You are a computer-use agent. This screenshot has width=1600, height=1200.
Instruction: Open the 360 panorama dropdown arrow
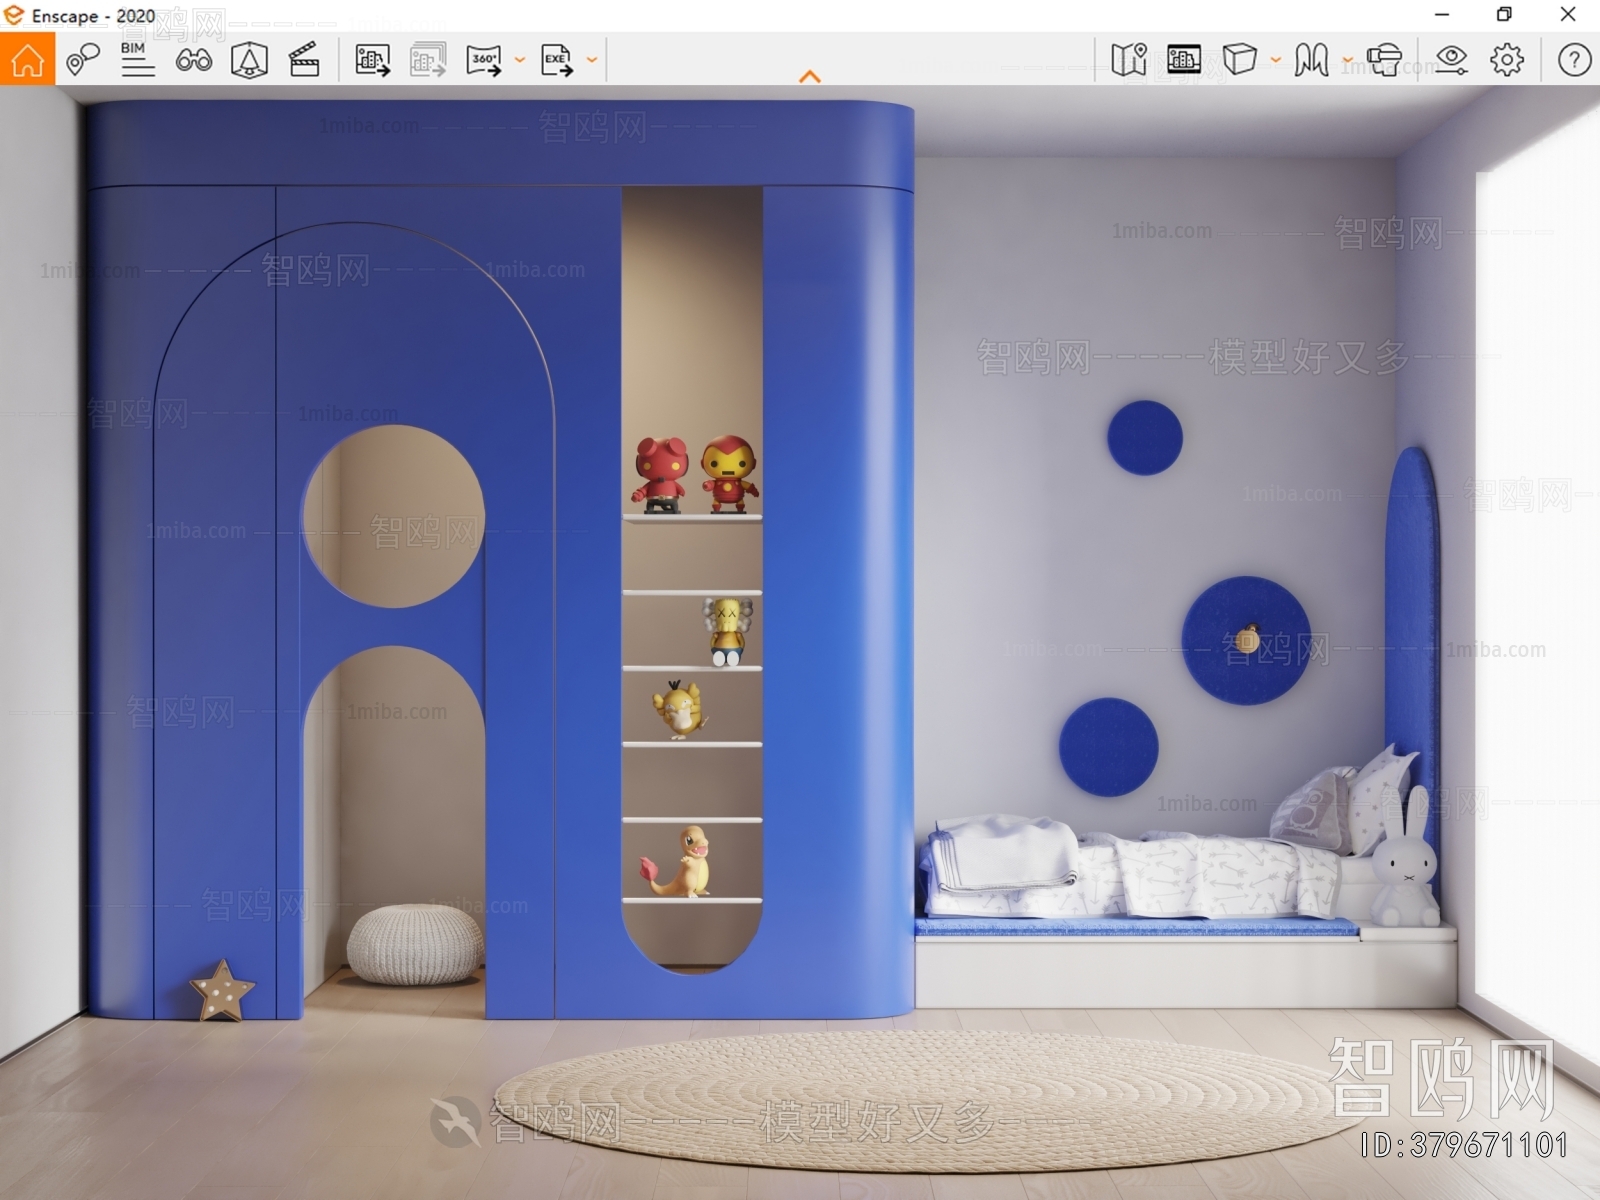(520, 60)
